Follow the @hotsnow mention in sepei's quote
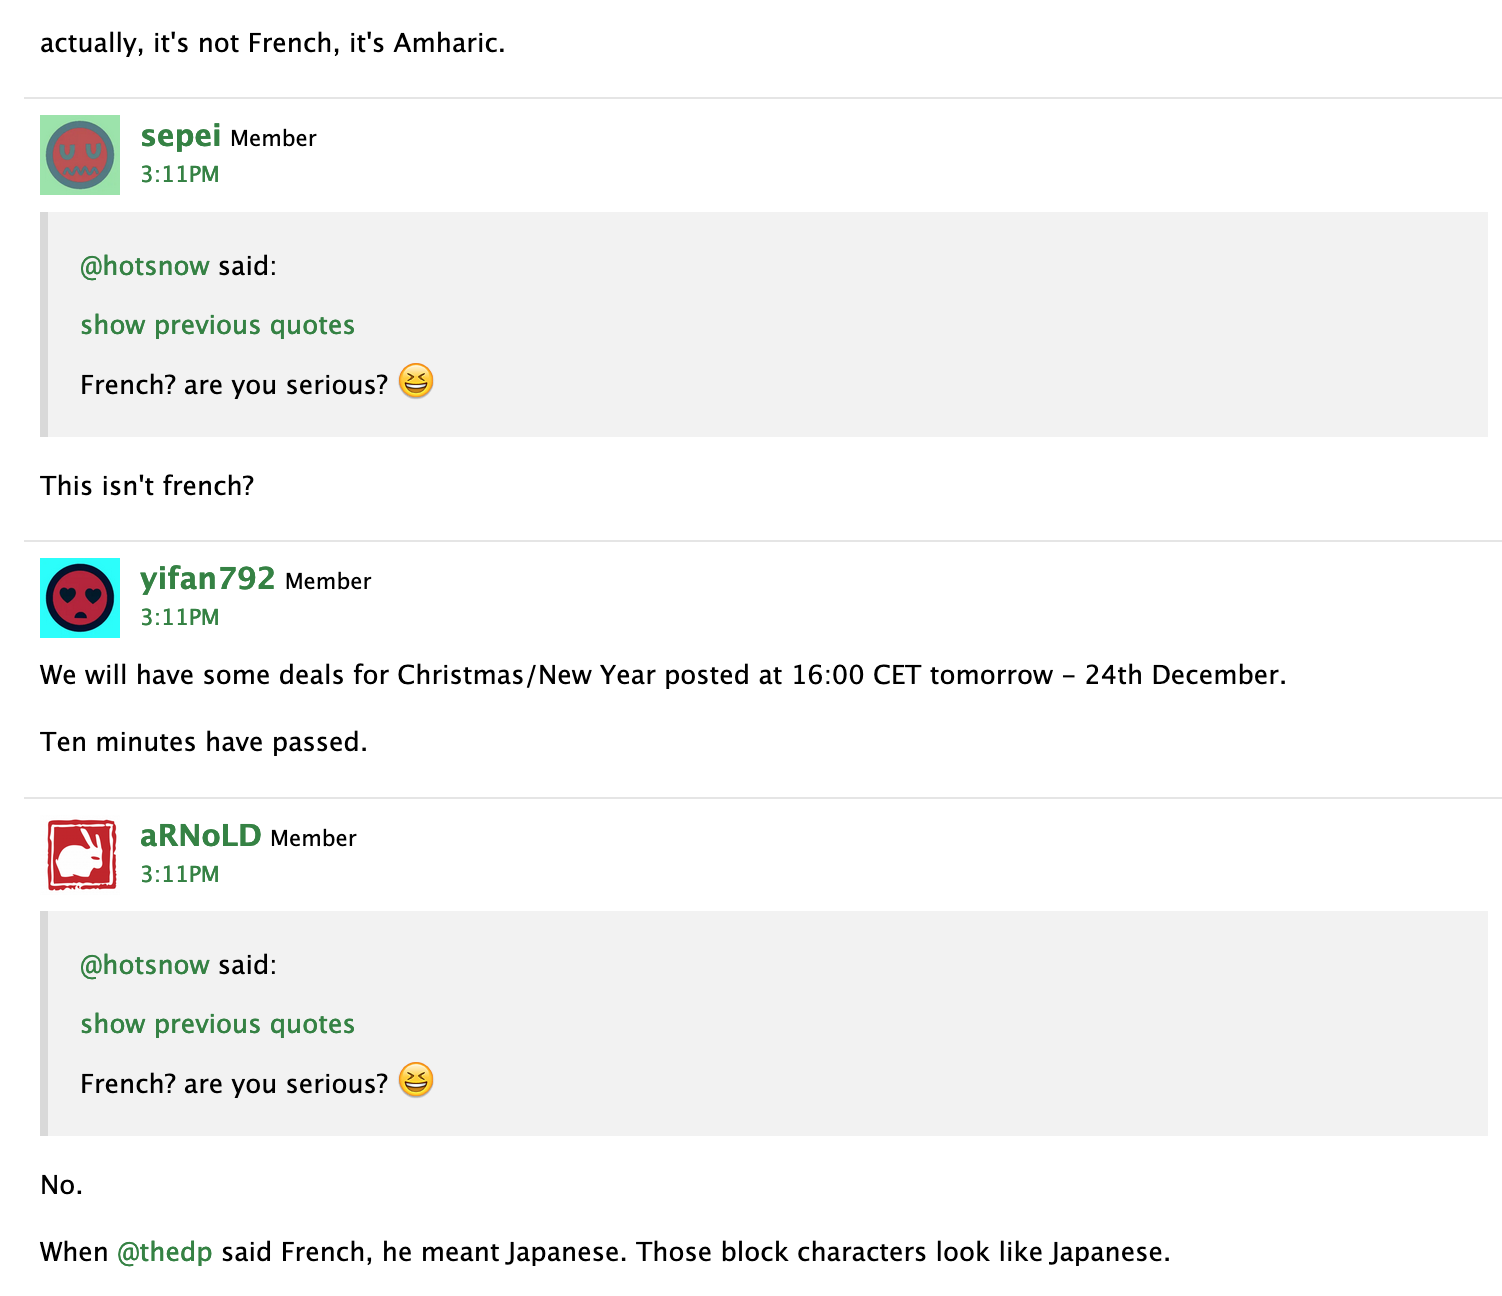This screenshot has height=1296, width=1502. point(145,266)
